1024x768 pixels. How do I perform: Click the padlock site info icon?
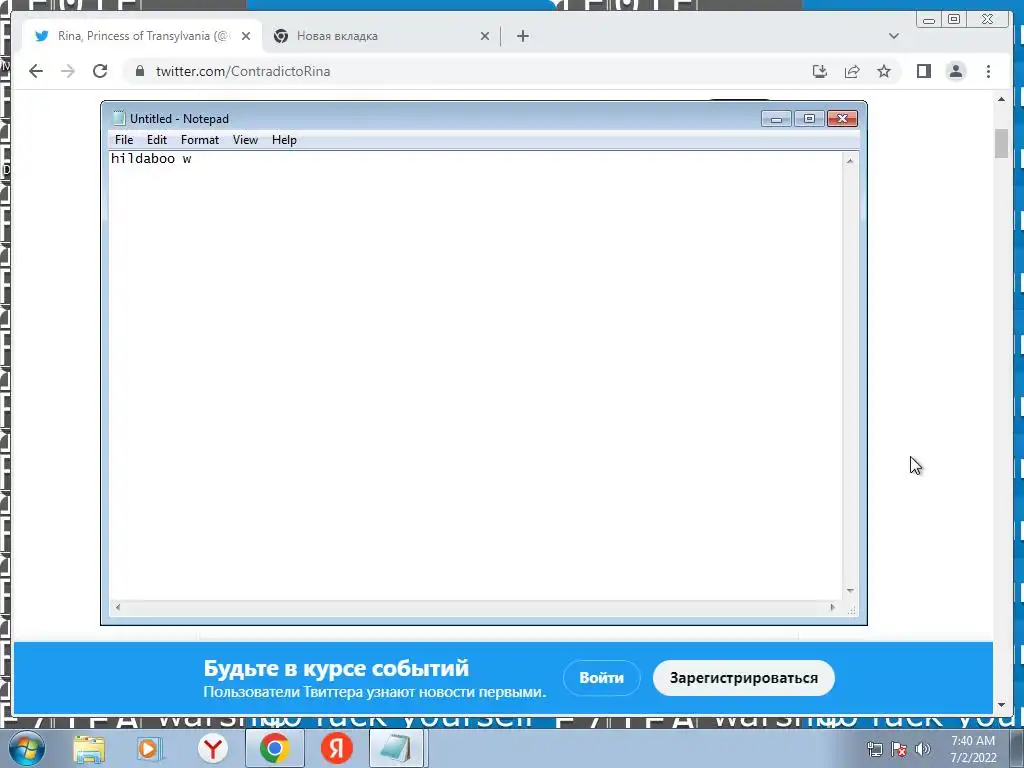140,71
